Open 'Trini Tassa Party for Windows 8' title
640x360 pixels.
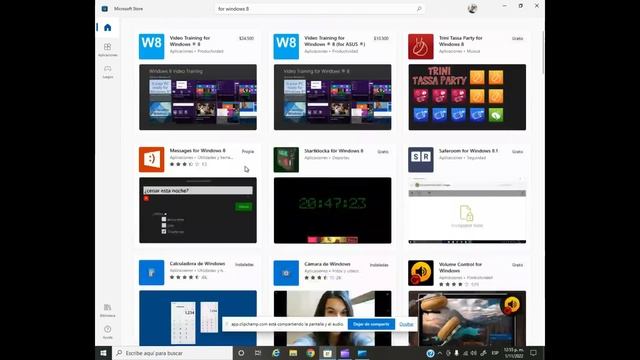coord(460,41)
